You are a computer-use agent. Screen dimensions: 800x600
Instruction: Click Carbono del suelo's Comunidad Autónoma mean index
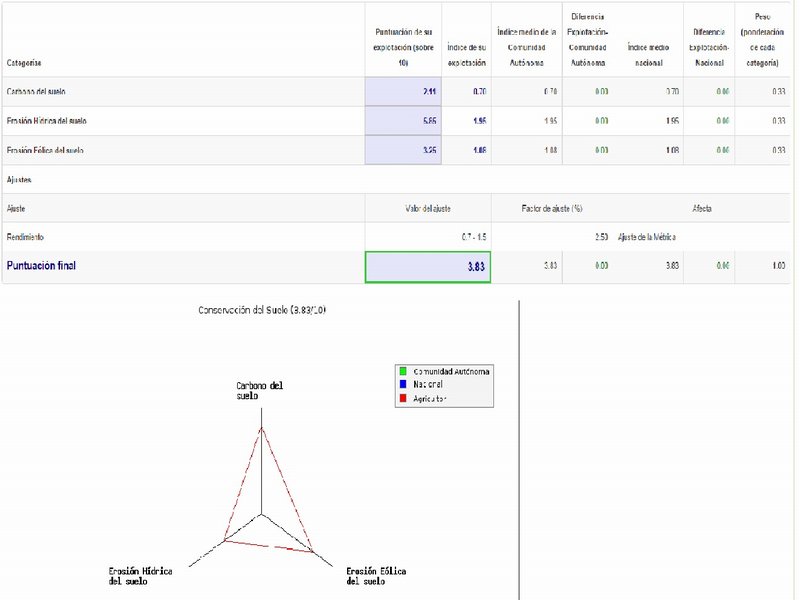click(x=550, y=92)
